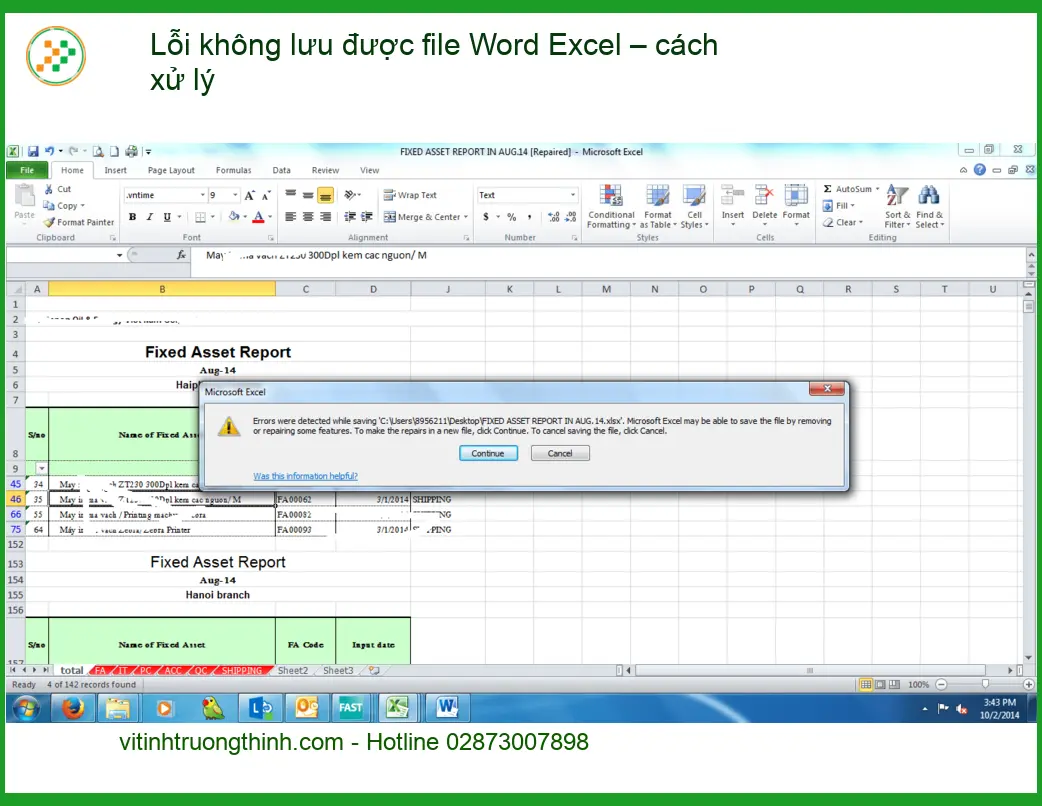Open the Formulas ribbon tab

pyautogui.click(x=233, y=170)
